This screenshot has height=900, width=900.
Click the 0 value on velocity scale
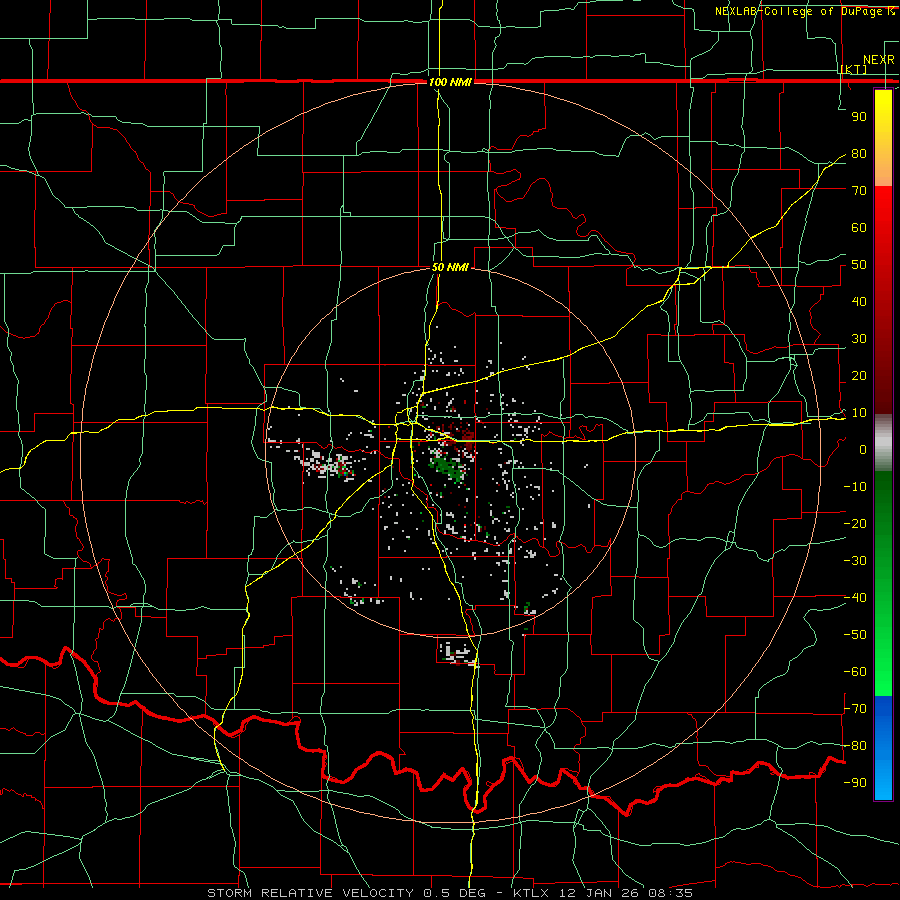tap(863, 450)
